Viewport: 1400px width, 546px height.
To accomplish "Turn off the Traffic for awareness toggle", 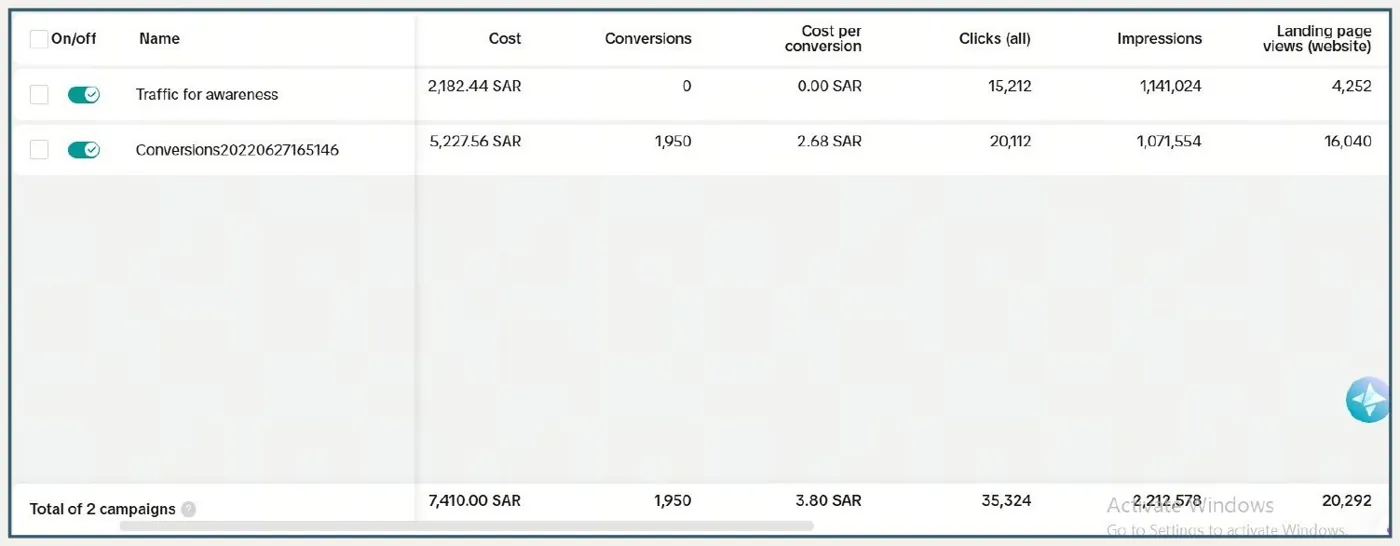I will pyautogui.click(x=84, y=94).
